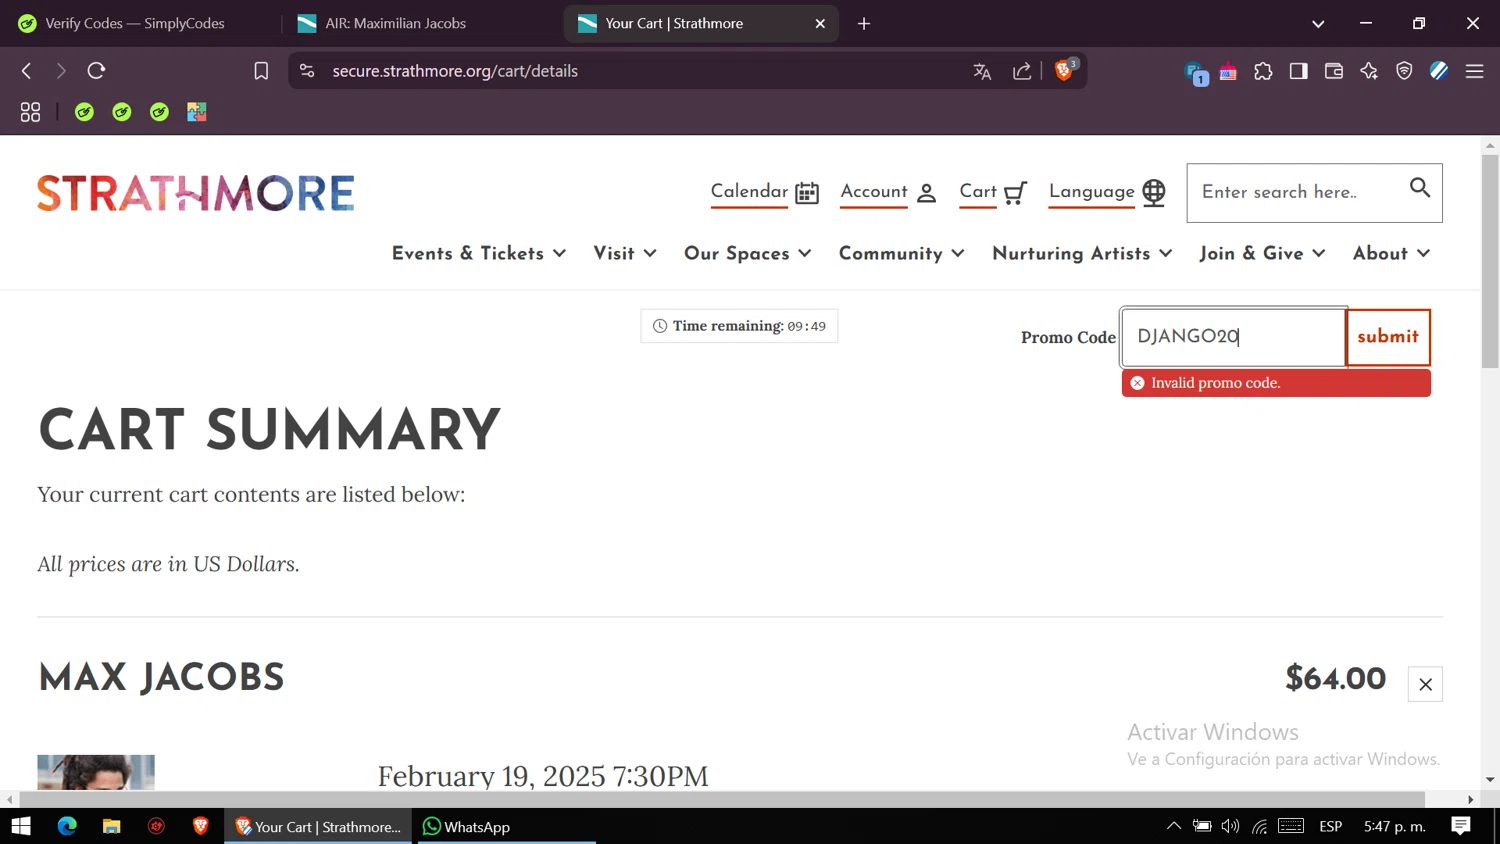
Task: Expand Nurturing Artists menu
Action: pos(1082,254)
